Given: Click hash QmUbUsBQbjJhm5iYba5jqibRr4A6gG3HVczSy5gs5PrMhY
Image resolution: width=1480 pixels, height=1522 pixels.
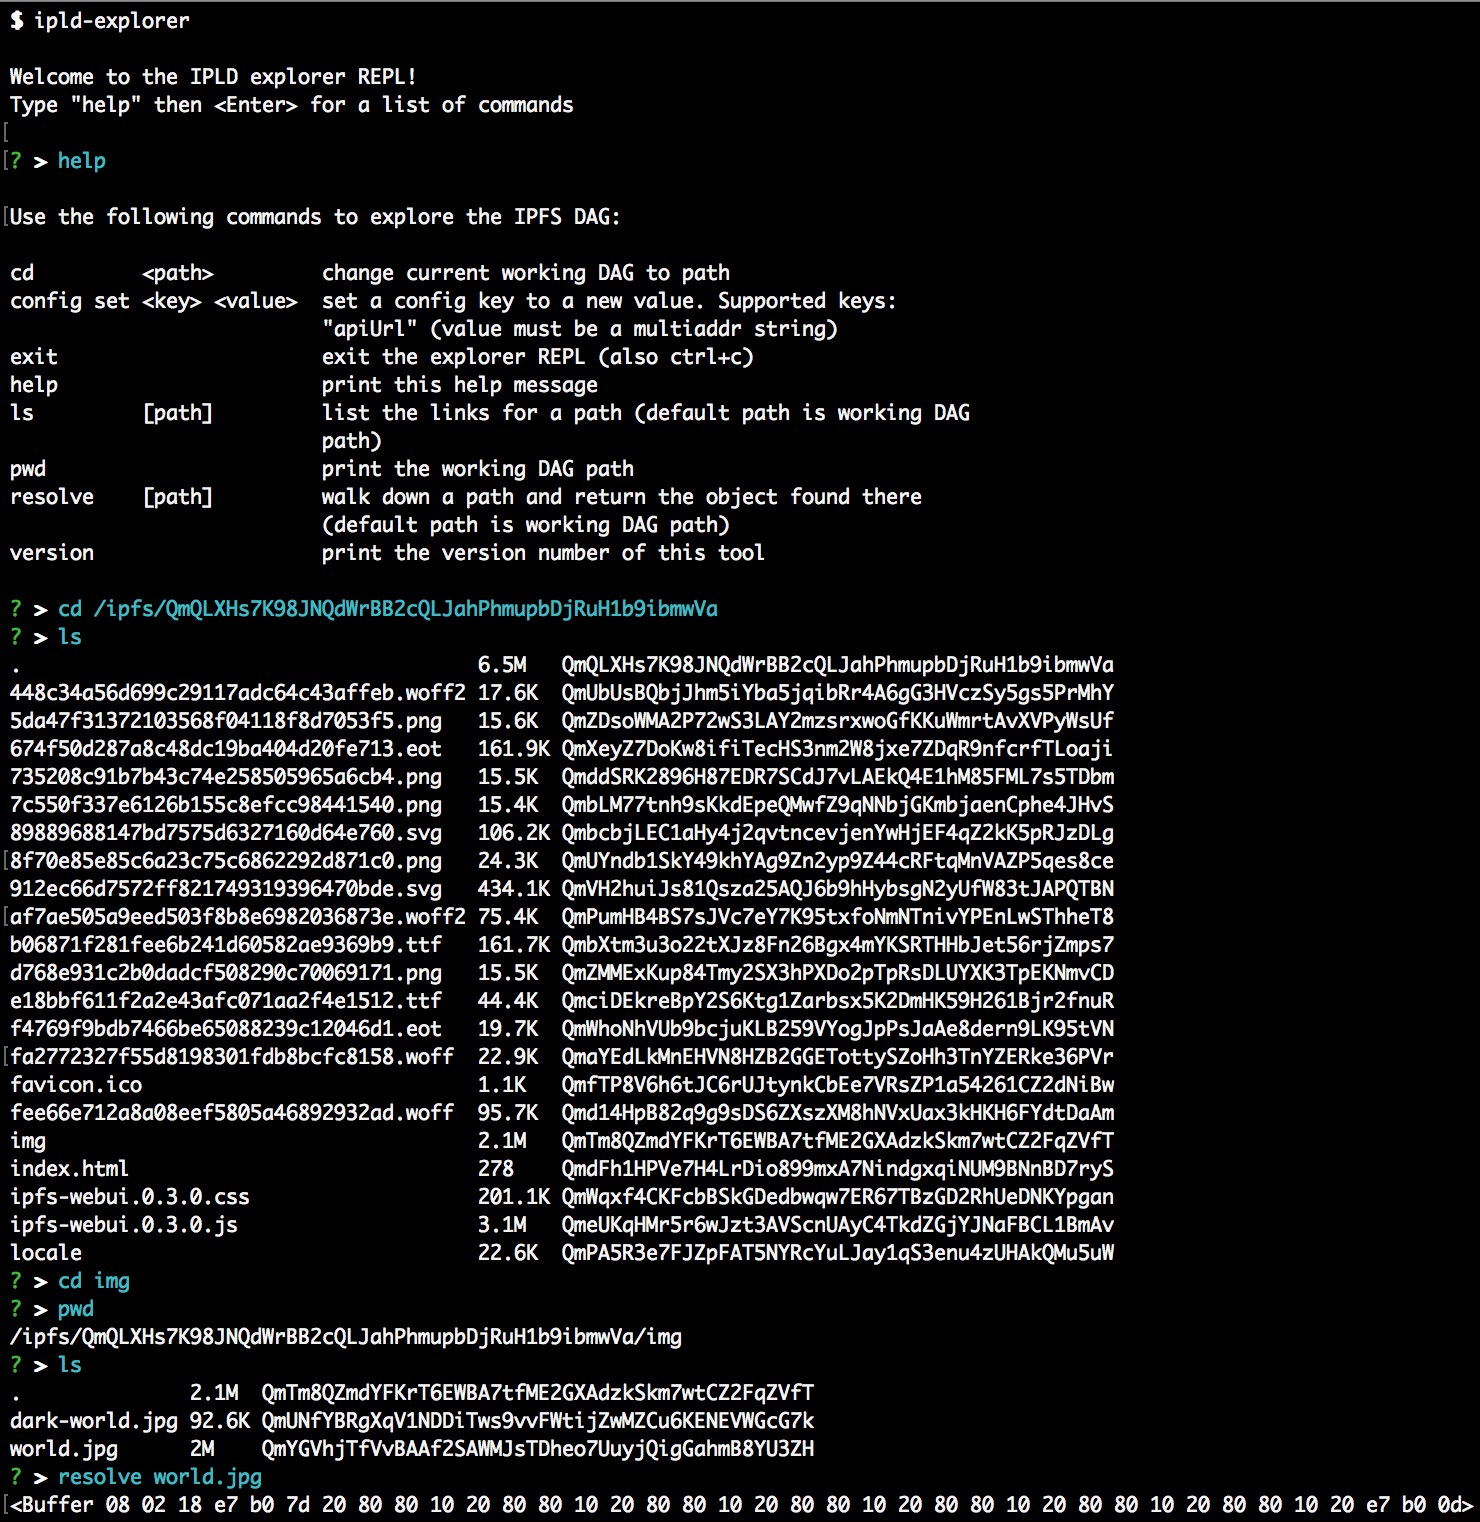Looking at the screenshot, I should point(838,693).
